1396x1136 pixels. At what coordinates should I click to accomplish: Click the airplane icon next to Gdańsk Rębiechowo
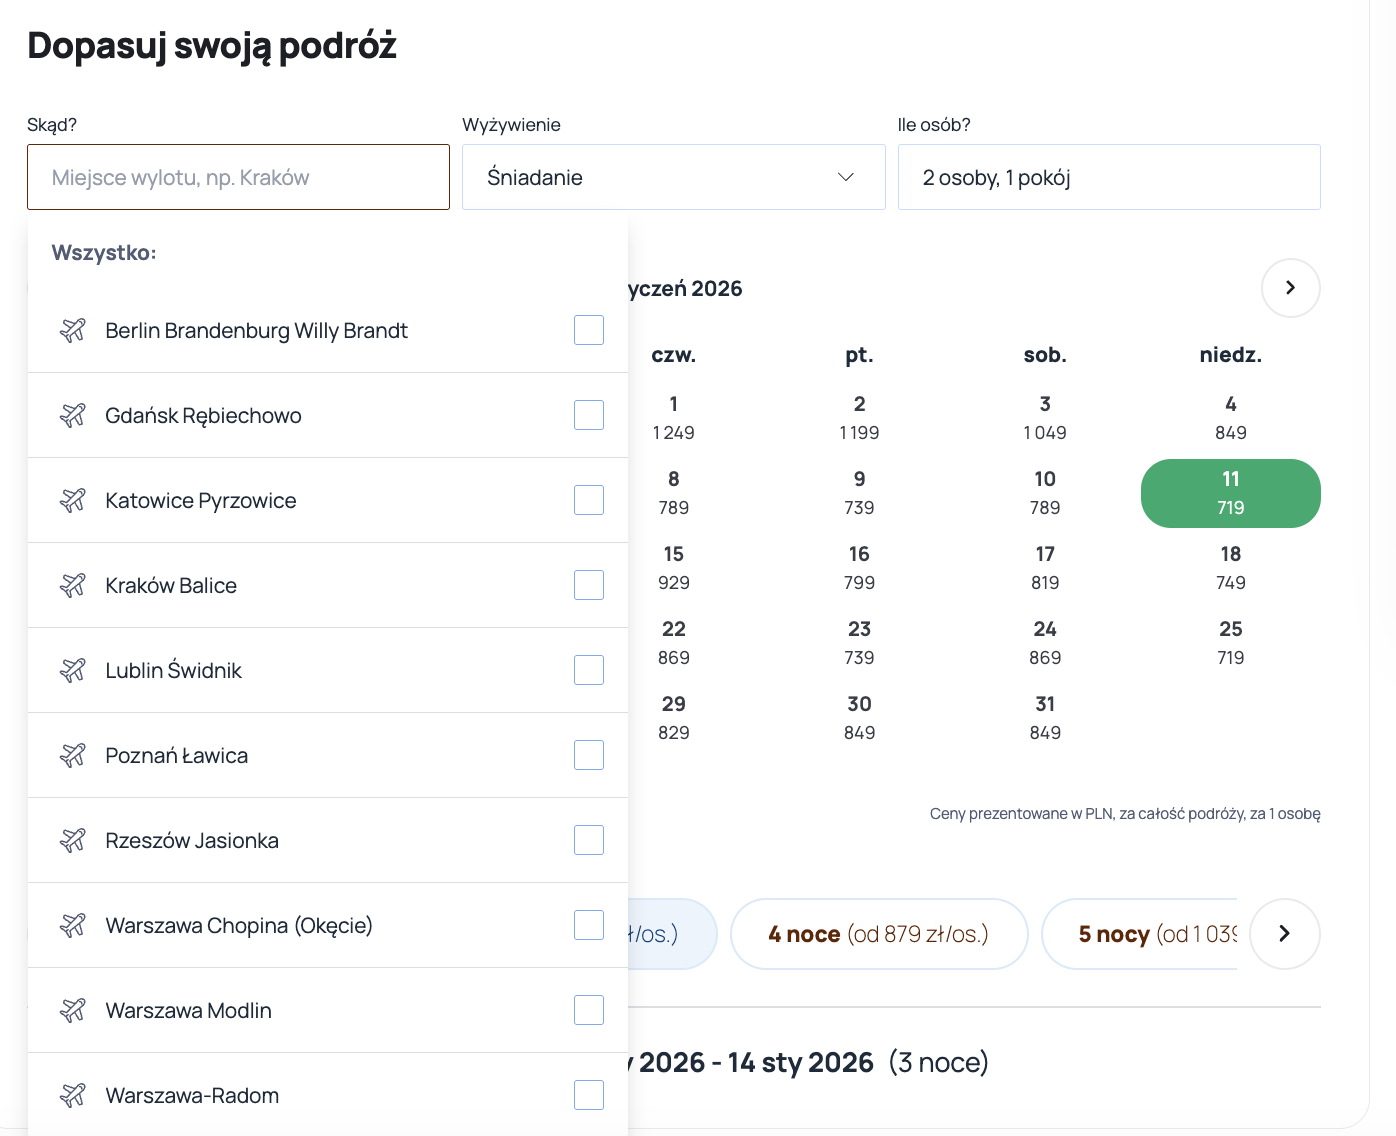click(x=73, y=415)
